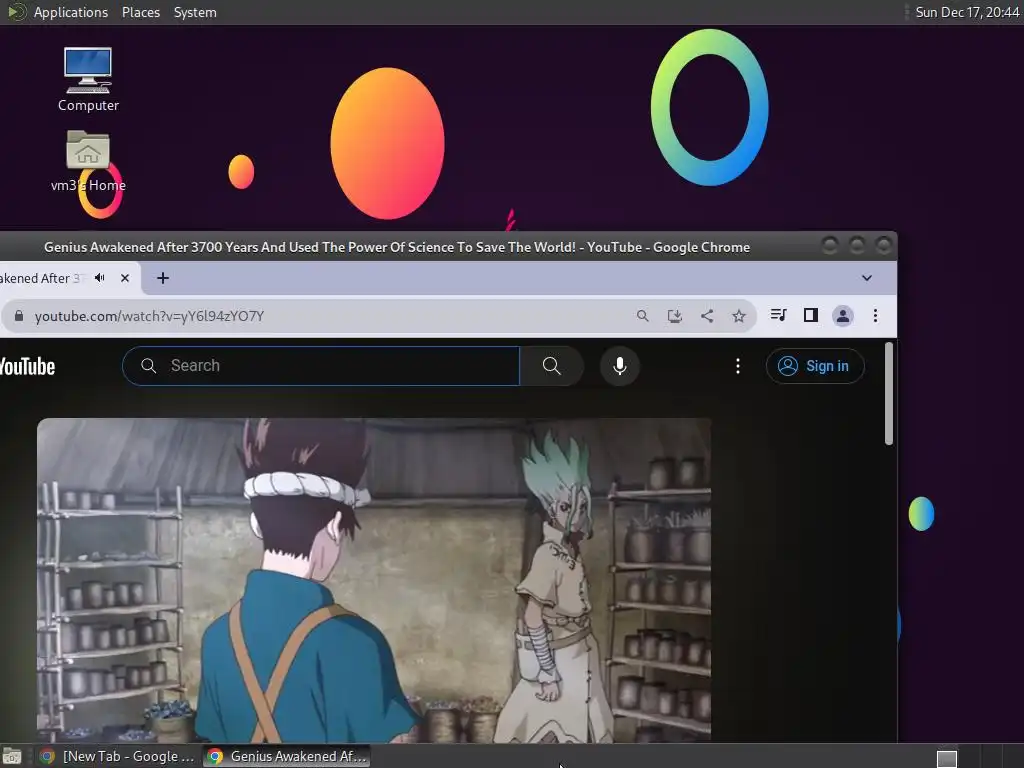Close the YouTube video tab

[x=125, y=278]
